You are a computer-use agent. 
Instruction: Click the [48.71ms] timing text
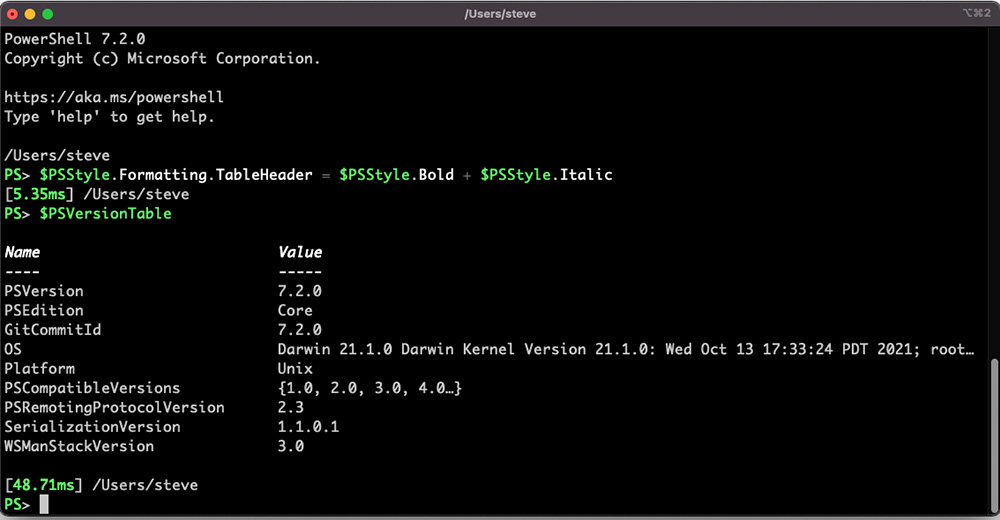(44, 485)
